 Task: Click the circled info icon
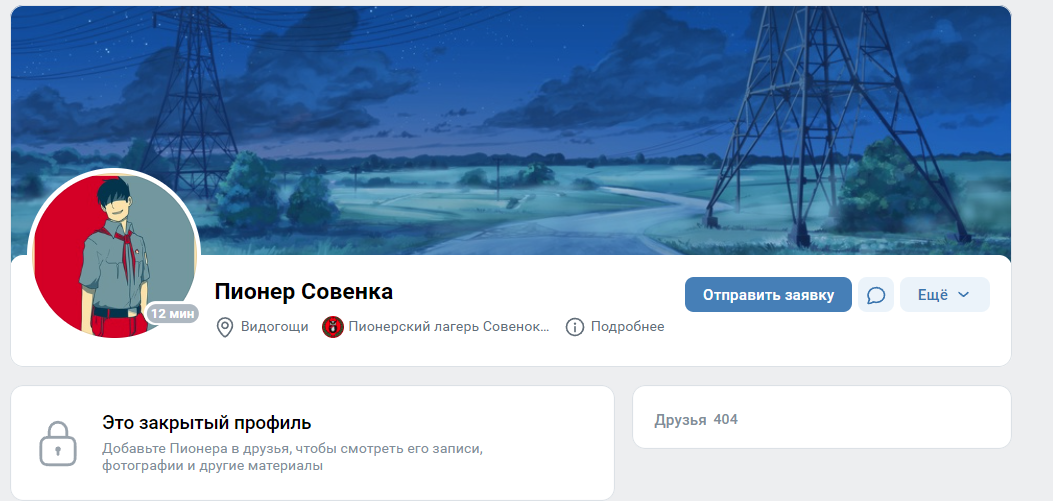tap(575, 327)
